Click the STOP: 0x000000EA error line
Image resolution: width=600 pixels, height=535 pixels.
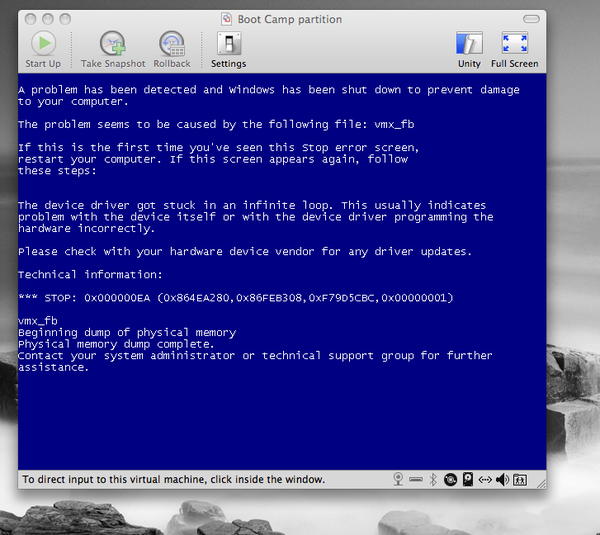[235, 298]
